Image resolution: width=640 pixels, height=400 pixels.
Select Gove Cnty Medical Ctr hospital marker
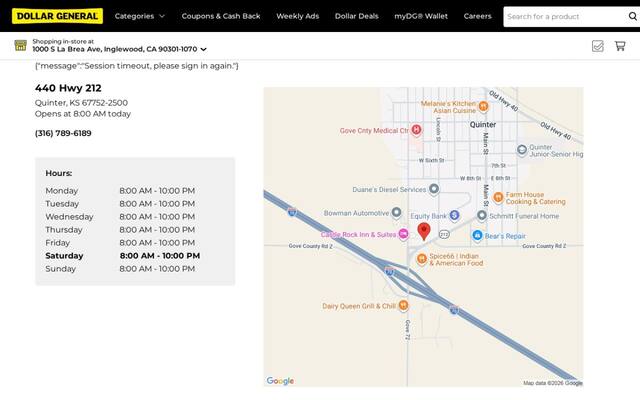416,130
